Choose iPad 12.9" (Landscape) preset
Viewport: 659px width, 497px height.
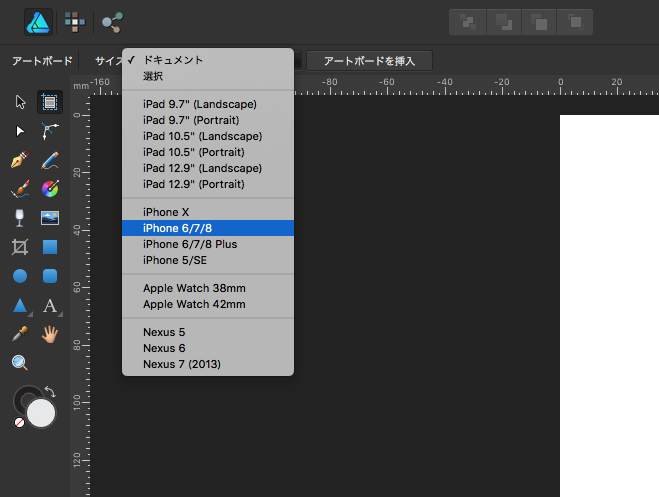click(x=208, y=168)
